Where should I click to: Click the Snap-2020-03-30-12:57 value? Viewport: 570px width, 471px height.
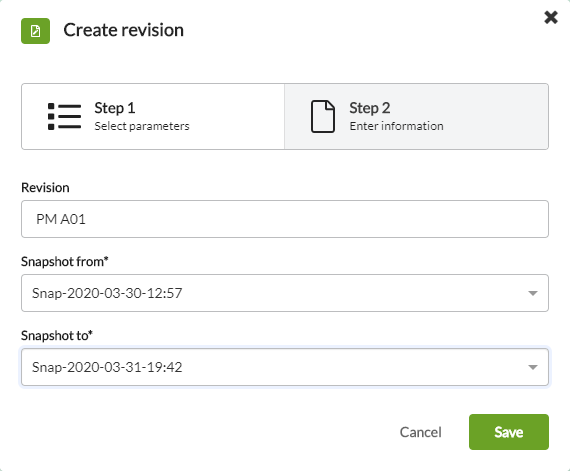click(x=107, y=293)
